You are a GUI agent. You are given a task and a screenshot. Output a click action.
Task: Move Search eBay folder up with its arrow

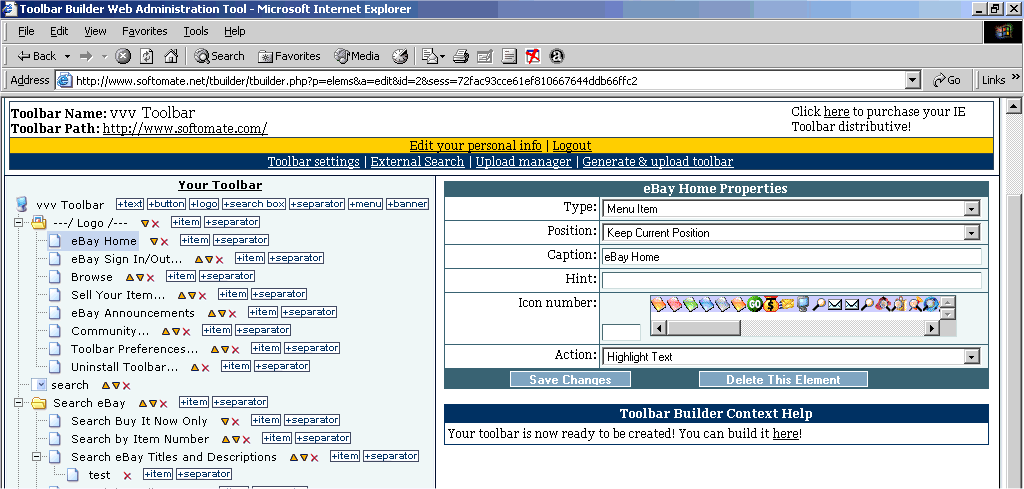coord(143,404)
